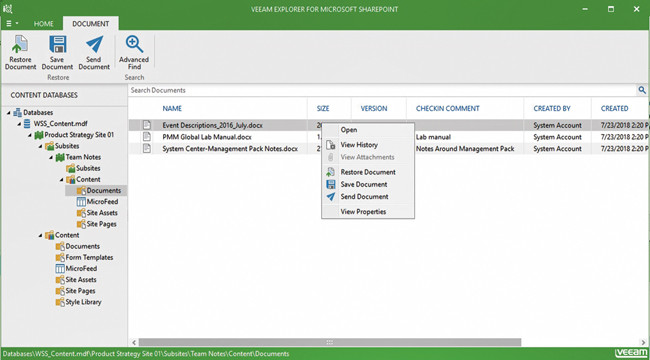This screenshot has height=360, width=650.
Task: Click the file icon of PMM Global Lab Manual.docx
Action: click(x=147, y=136)
